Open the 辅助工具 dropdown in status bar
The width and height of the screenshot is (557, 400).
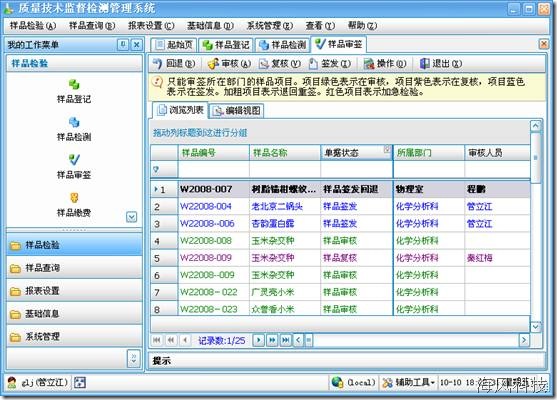[x=409, y=382]
